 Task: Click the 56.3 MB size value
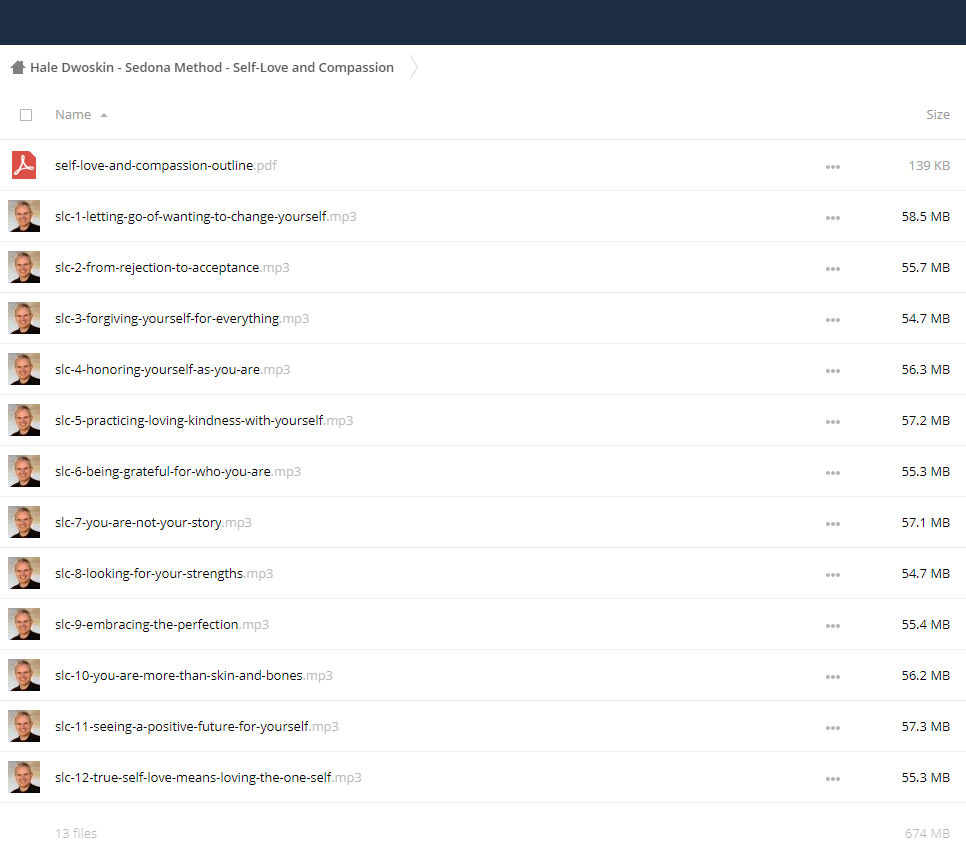(x=925, y=370)
